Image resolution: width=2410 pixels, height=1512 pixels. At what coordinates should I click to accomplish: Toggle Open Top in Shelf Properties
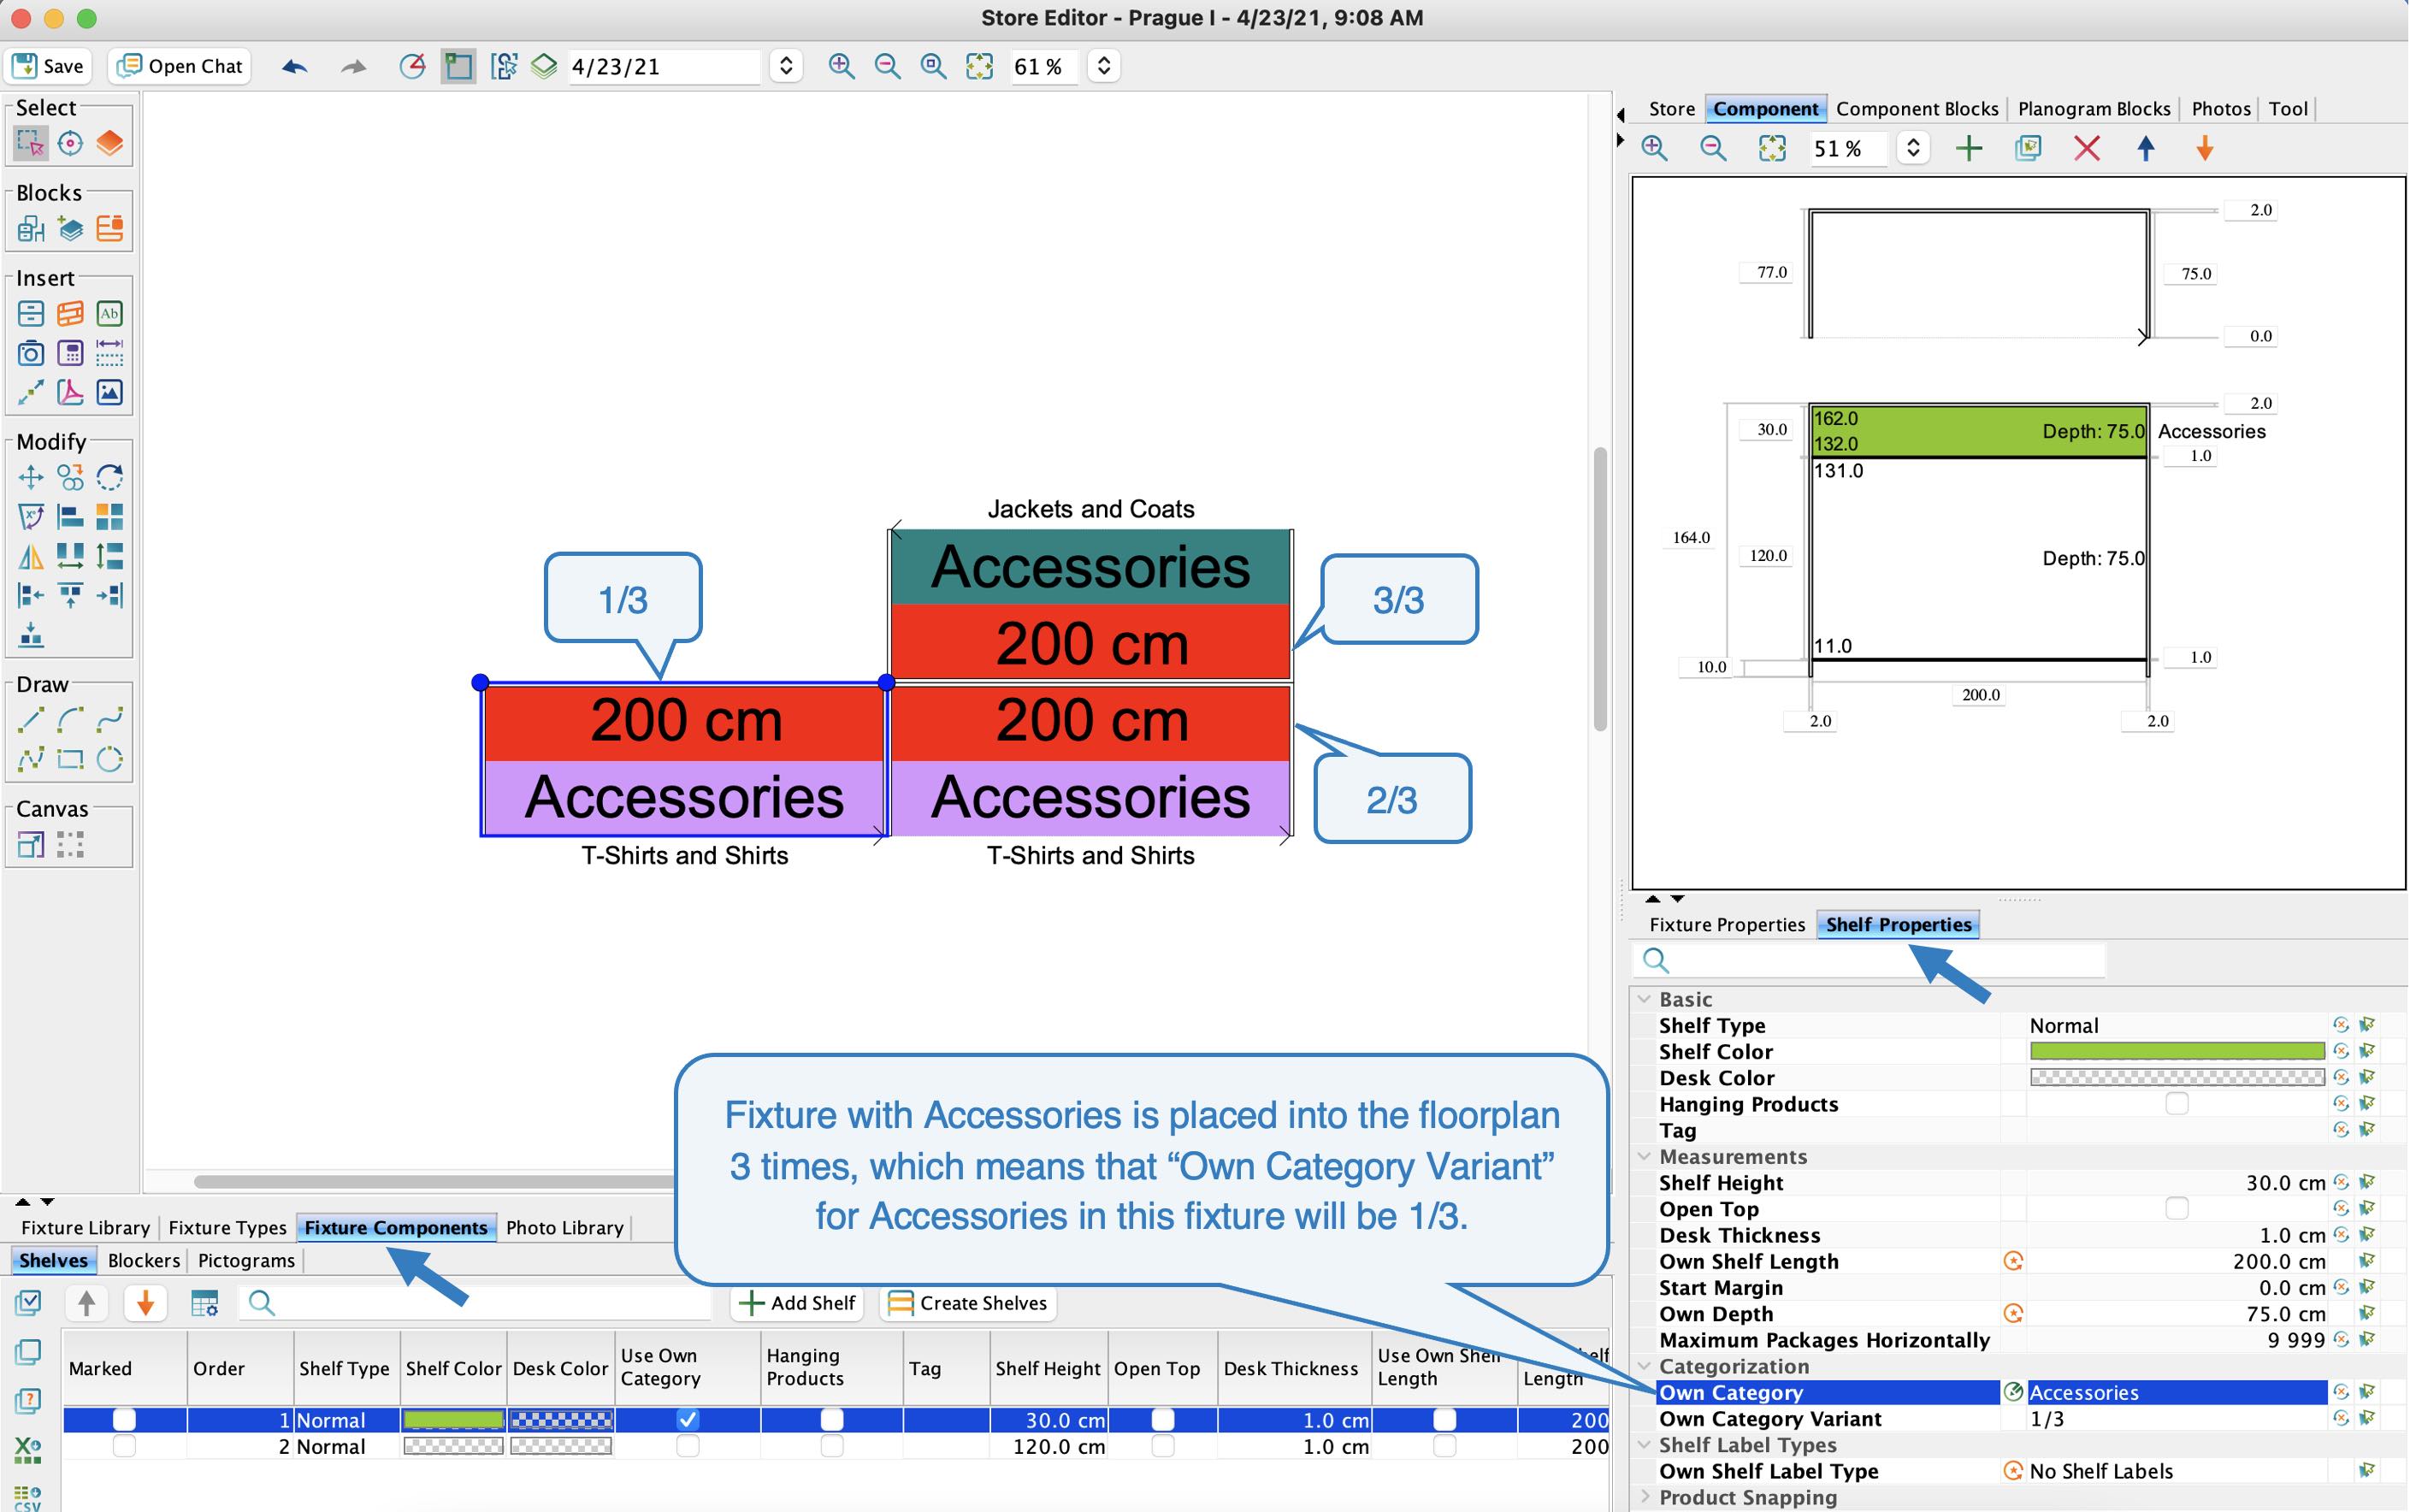(2176, 1208)
